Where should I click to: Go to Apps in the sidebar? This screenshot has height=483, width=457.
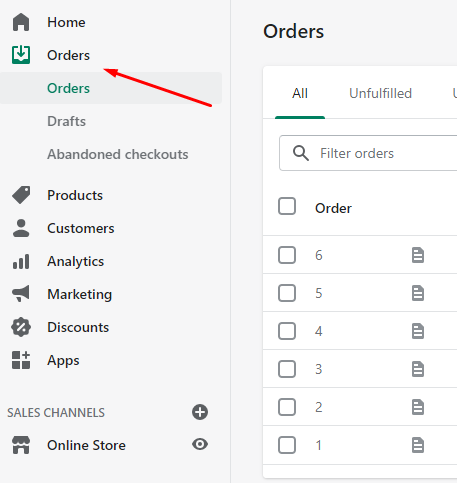click(x=63, y=361)
